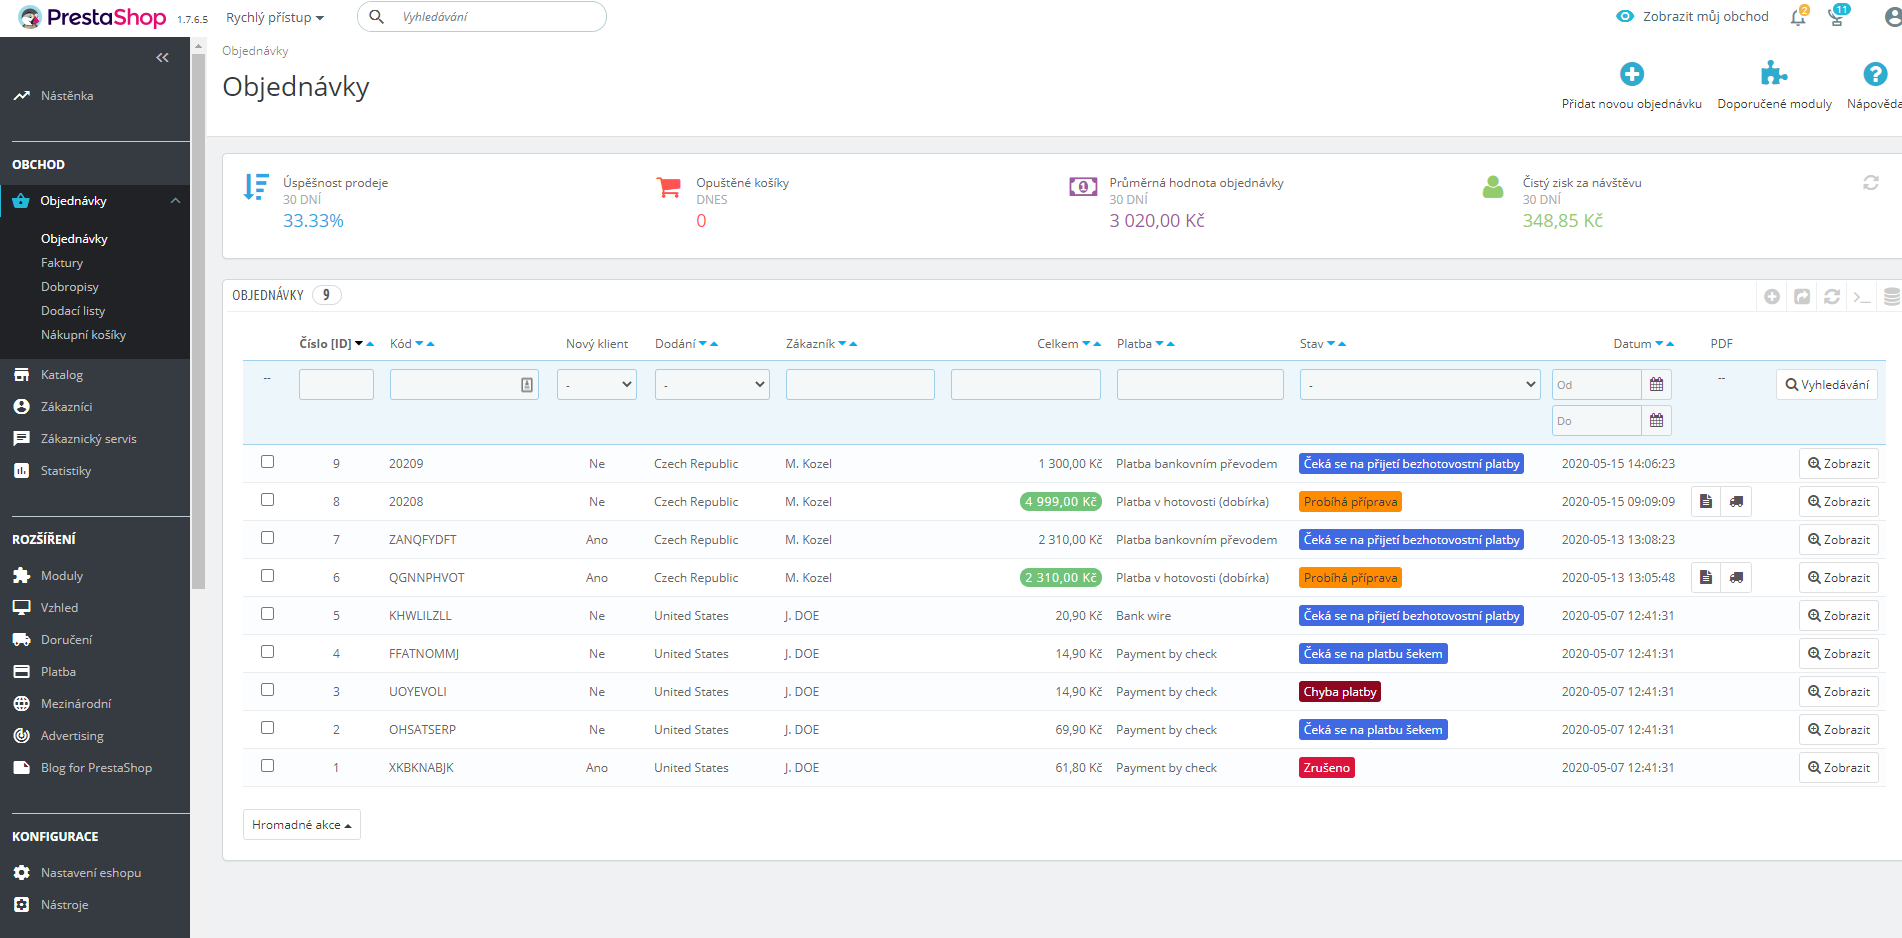Click Zobrazit for order OHSATSERP
The height and width of the screenshot is (938, 1902).
pos(1839,730)
